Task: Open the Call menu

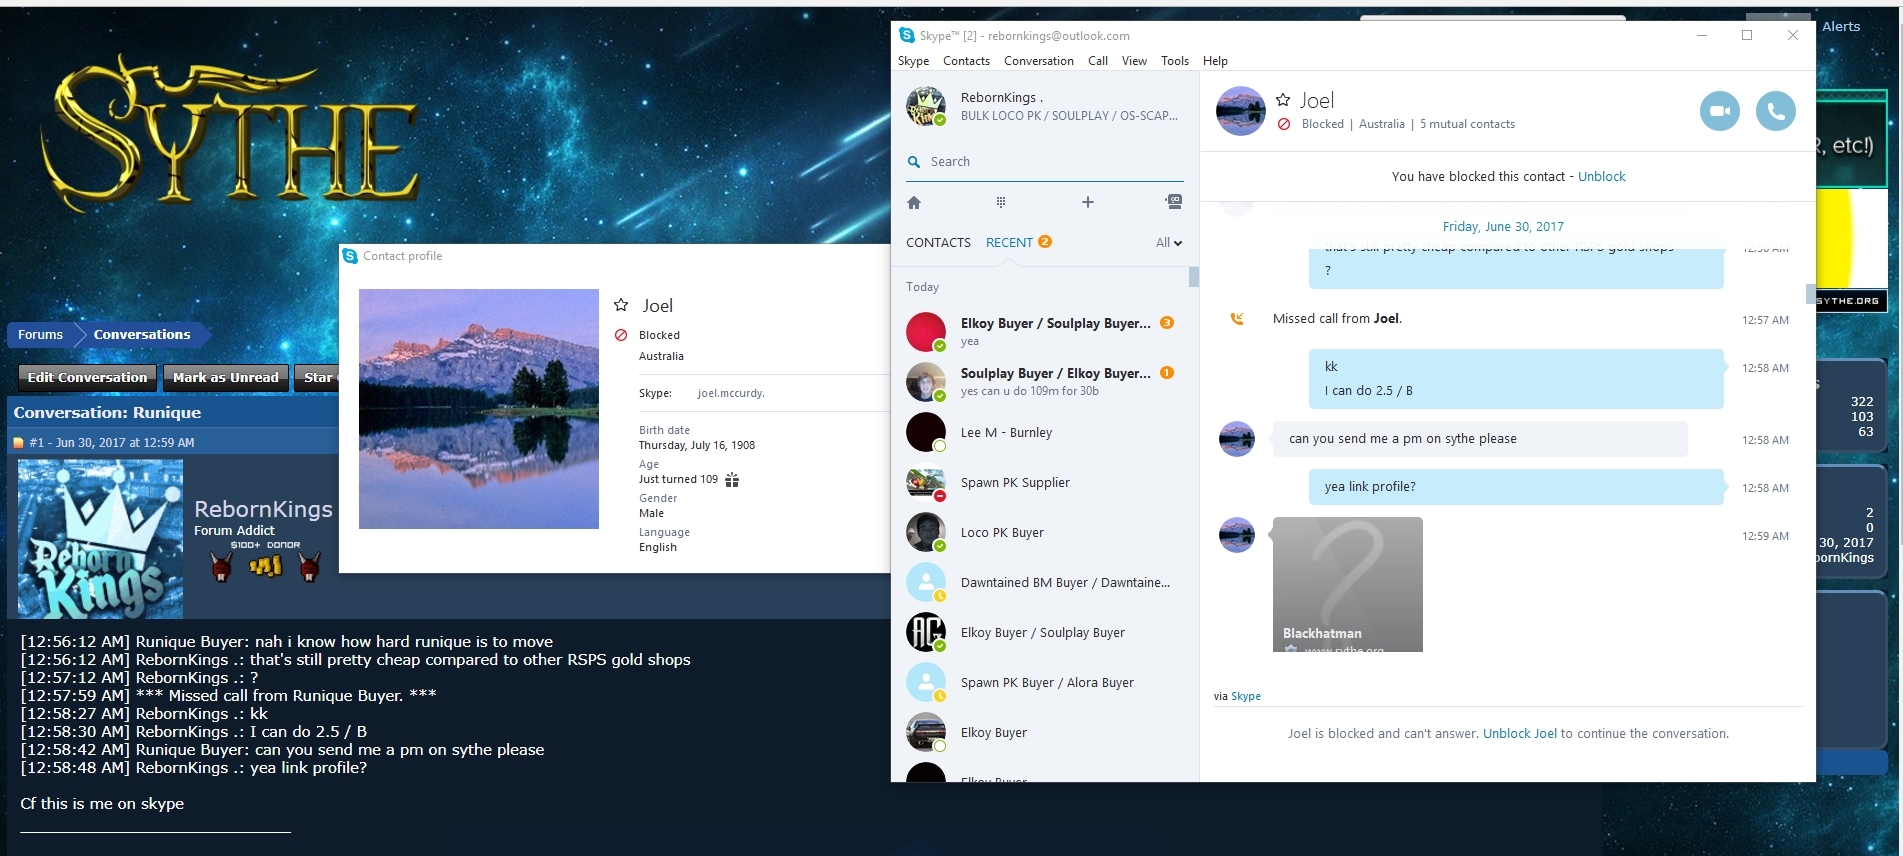Action: 1098,61
